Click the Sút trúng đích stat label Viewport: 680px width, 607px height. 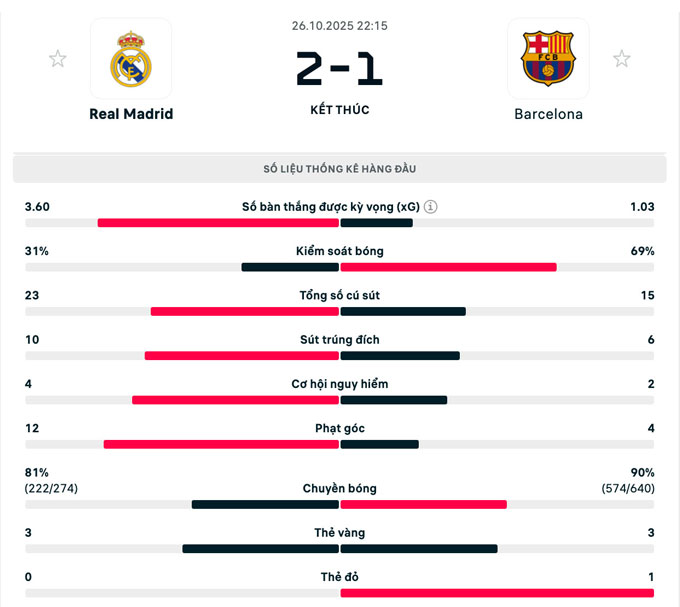click(340, 340)
